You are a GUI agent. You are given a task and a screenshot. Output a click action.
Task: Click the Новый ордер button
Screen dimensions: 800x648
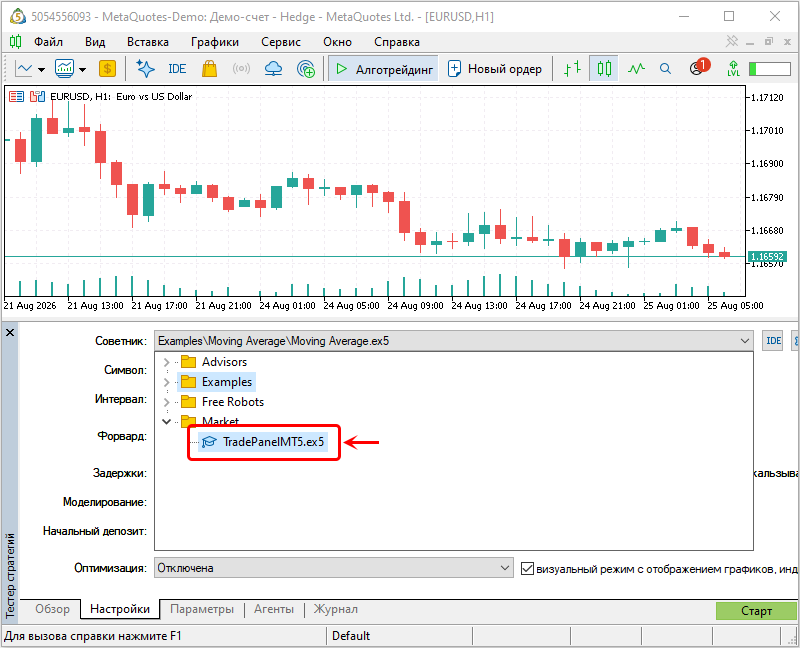[x=494, y=69]
